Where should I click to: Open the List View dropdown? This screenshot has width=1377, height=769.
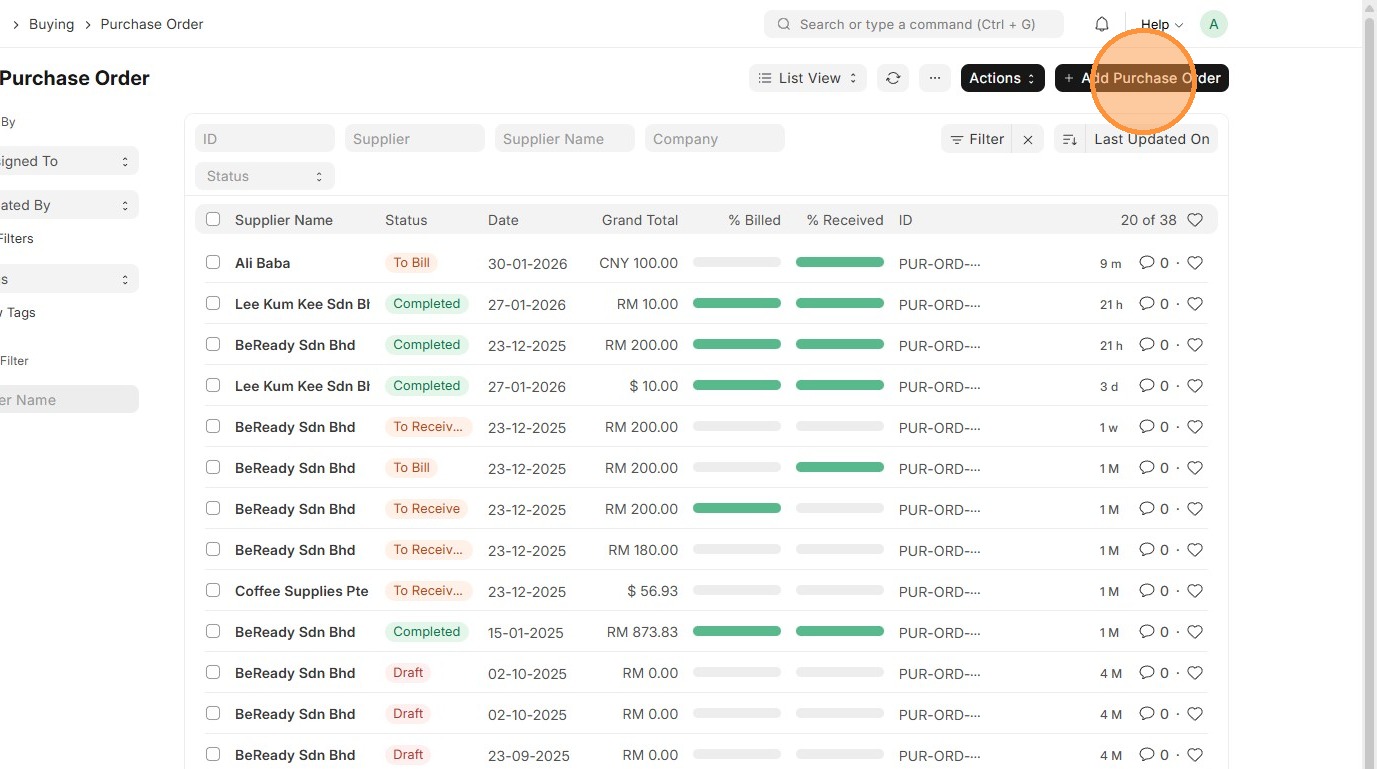tap(807, 78)
